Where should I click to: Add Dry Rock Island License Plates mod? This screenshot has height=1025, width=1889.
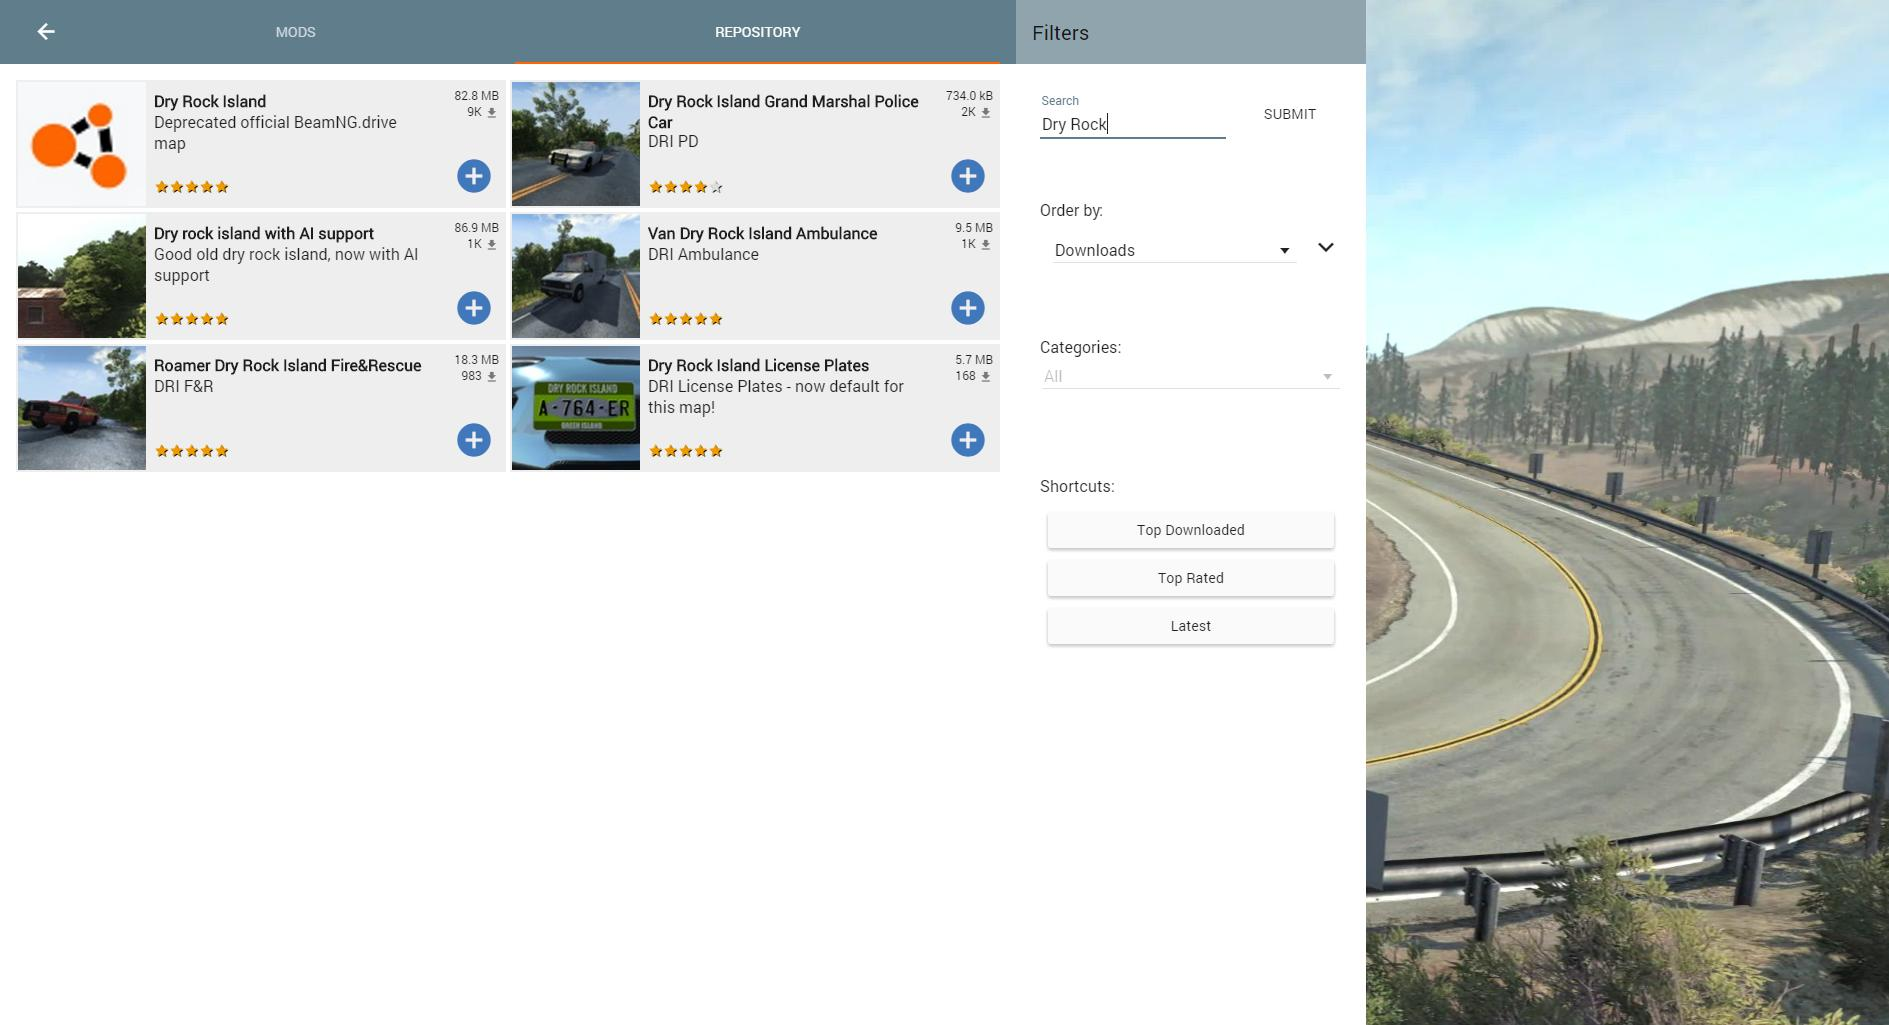(x=967, y=440)
